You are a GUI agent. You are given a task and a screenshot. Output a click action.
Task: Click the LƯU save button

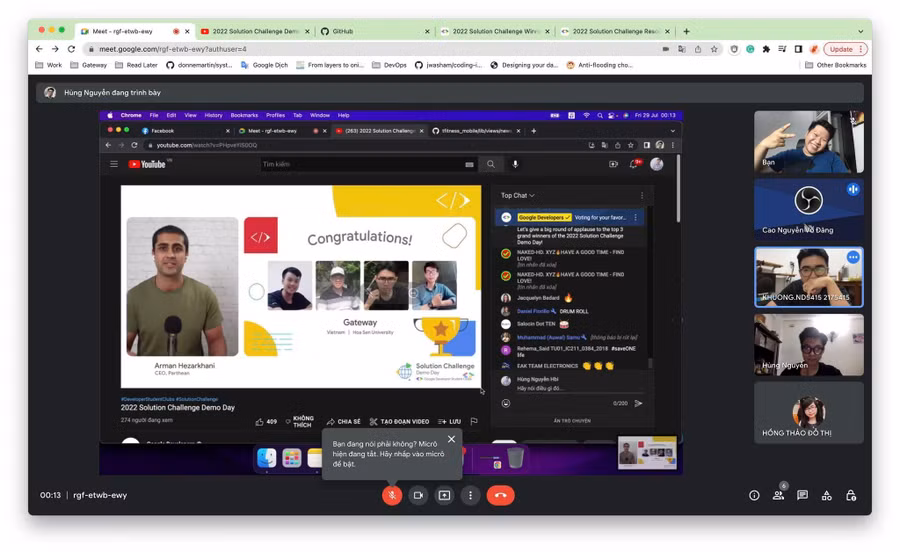[x=449, y=422]
